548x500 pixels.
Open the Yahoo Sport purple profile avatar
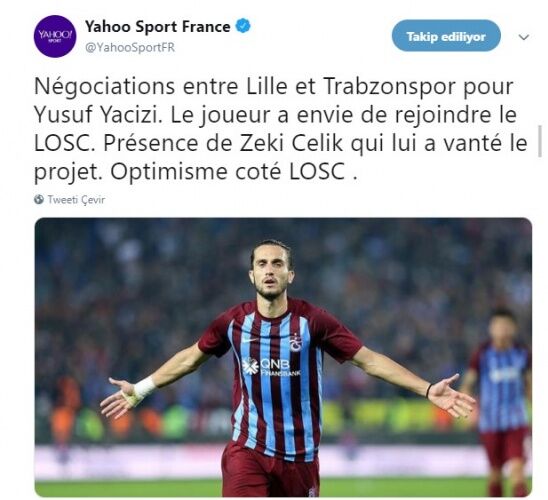55,36
